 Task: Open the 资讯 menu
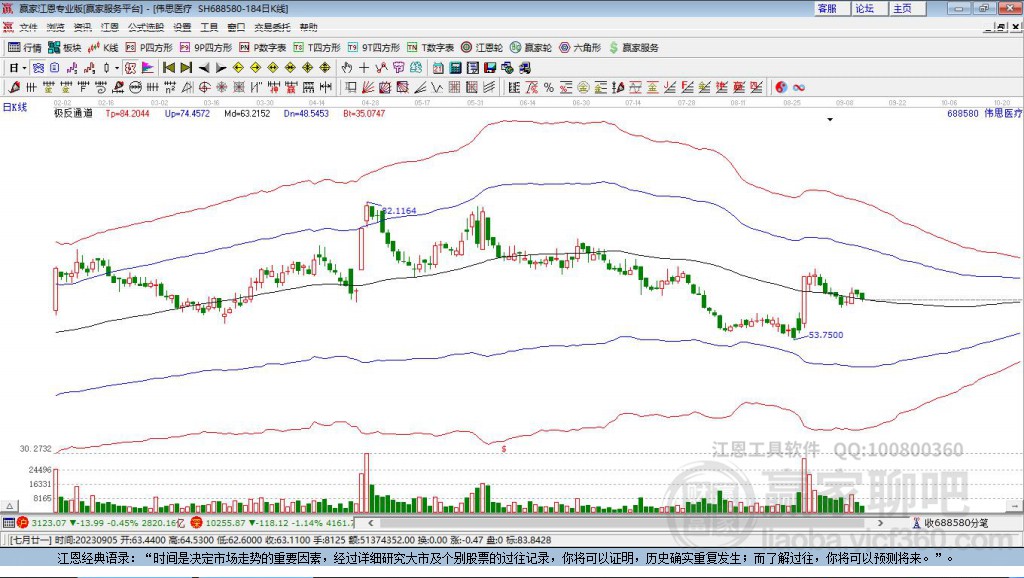[82, 27]
